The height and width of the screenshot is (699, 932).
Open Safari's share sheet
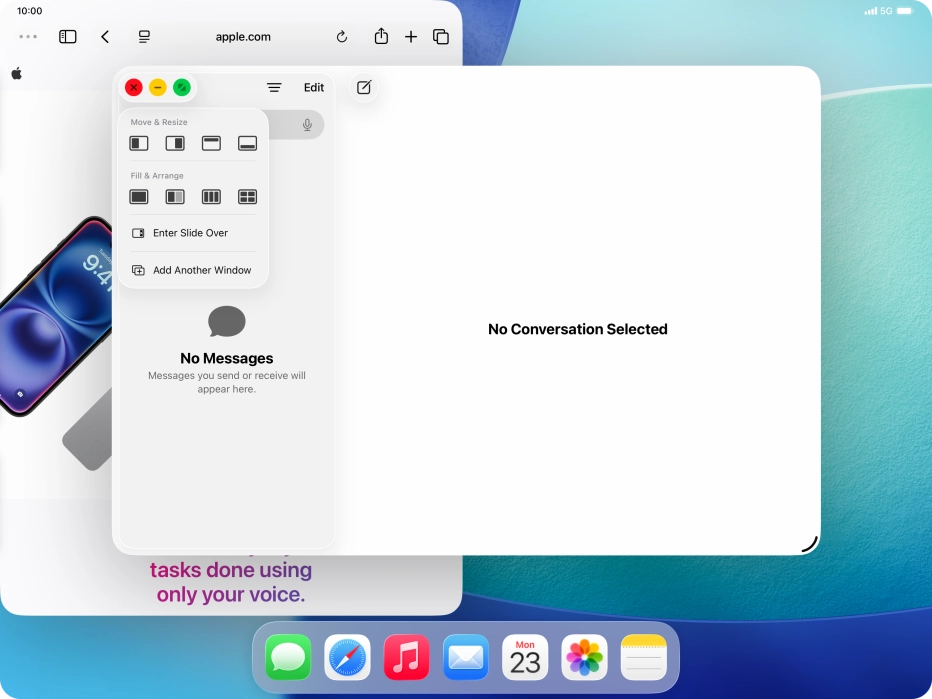(x=380, y=36)
